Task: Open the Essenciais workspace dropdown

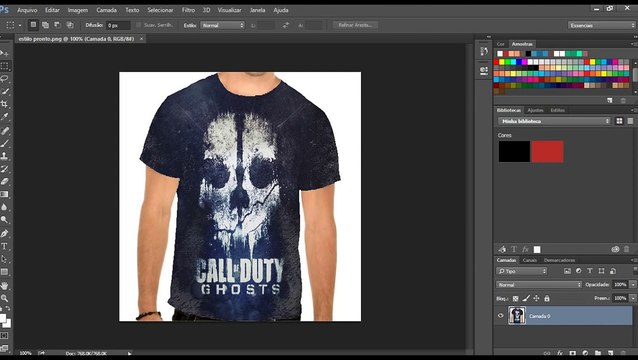Action: [601, 25]
